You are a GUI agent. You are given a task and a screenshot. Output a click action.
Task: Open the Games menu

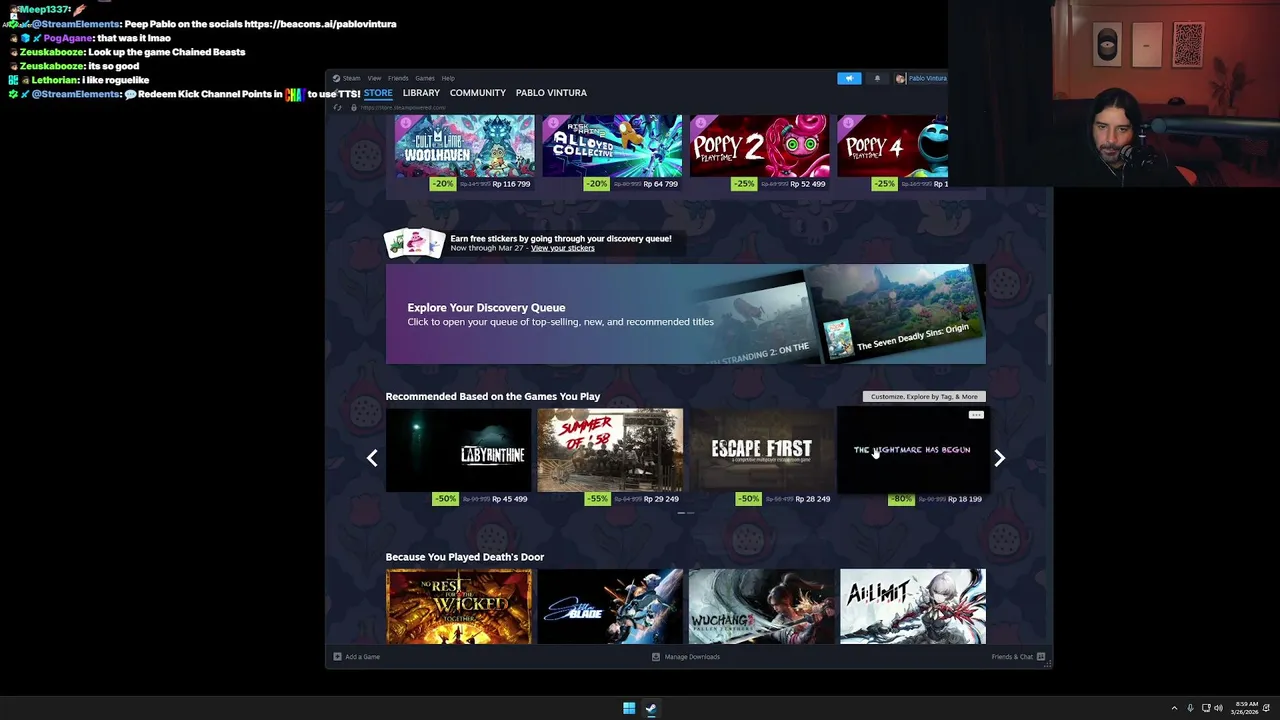click(425, 78)
